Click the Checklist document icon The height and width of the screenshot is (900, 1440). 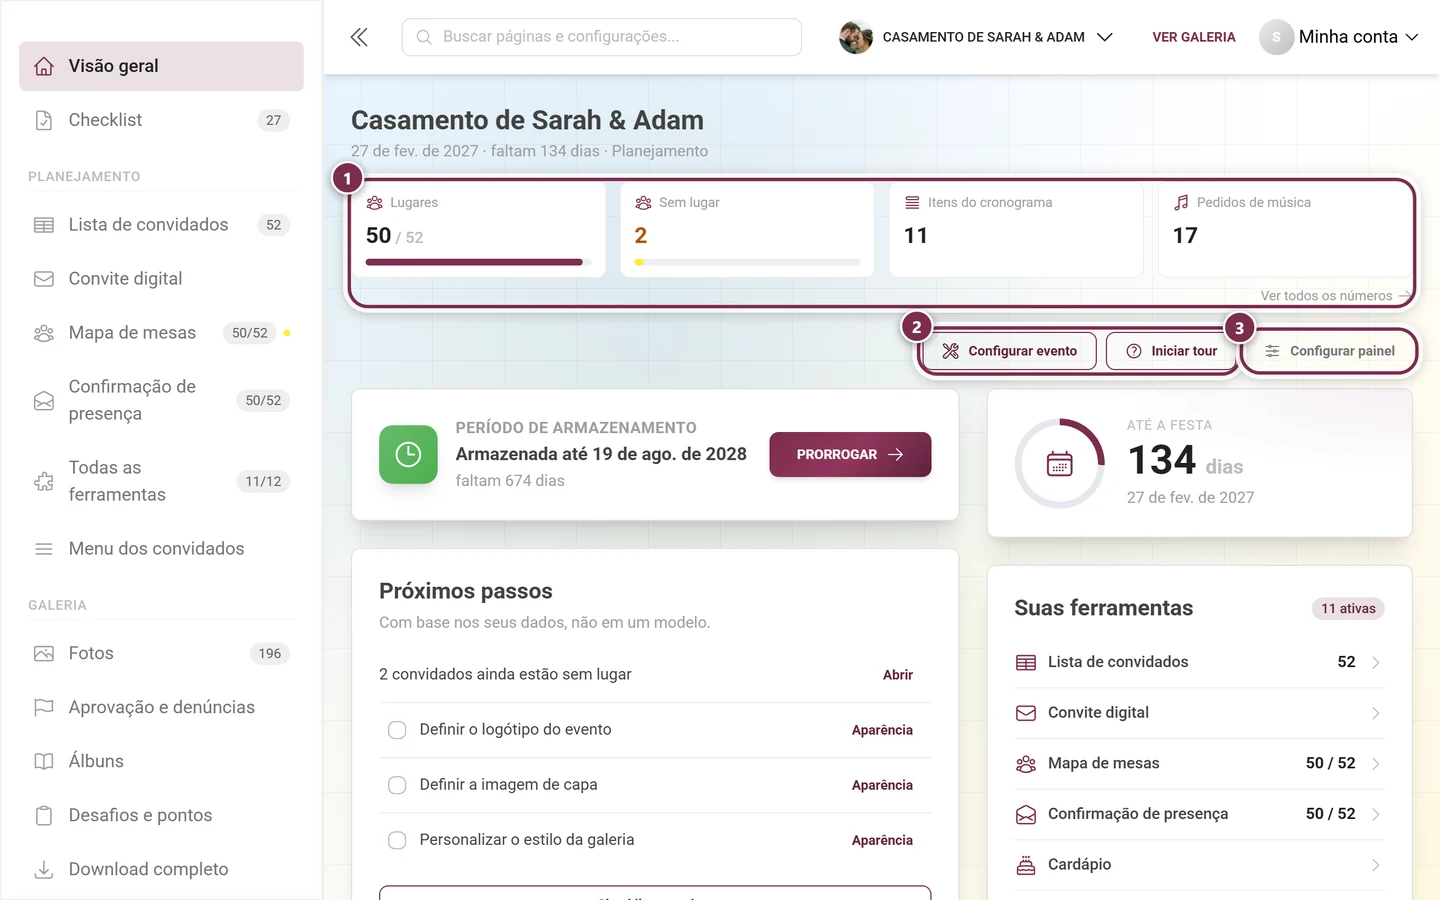44,120
